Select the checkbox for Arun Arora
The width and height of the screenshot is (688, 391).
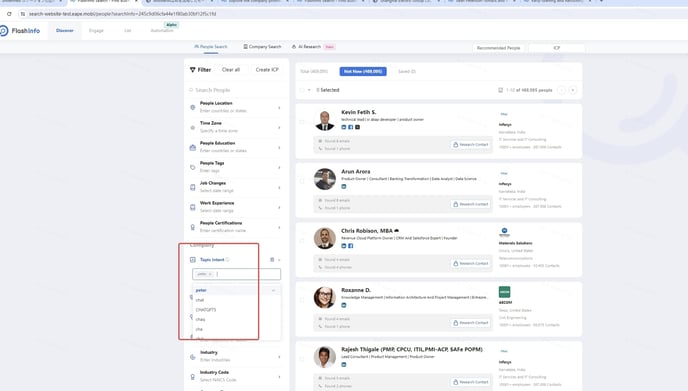coord(302,181)
